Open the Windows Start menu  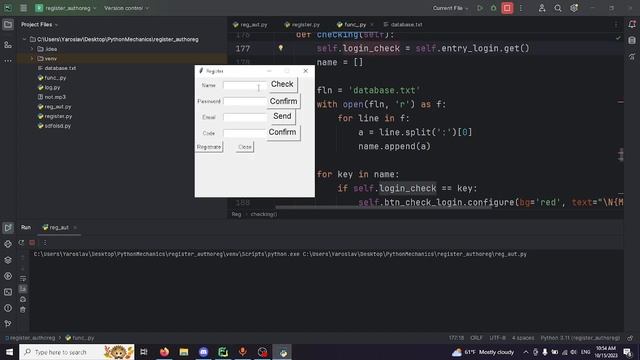pyautogui.click(x=9, y=352)
